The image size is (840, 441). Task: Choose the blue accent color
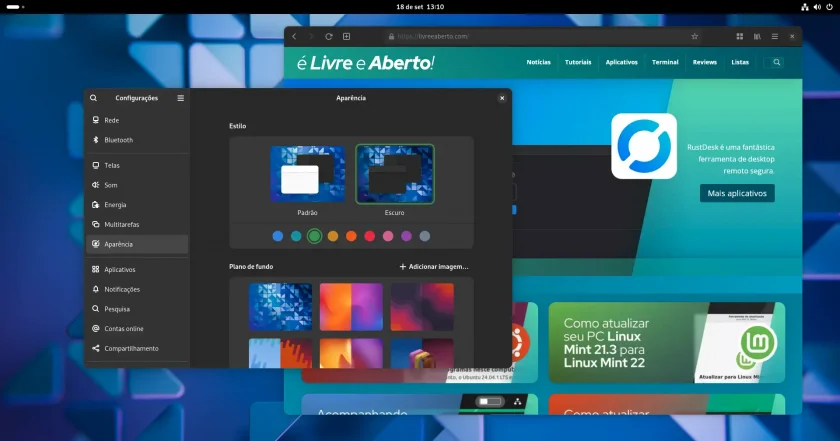(x=278, y=236)
